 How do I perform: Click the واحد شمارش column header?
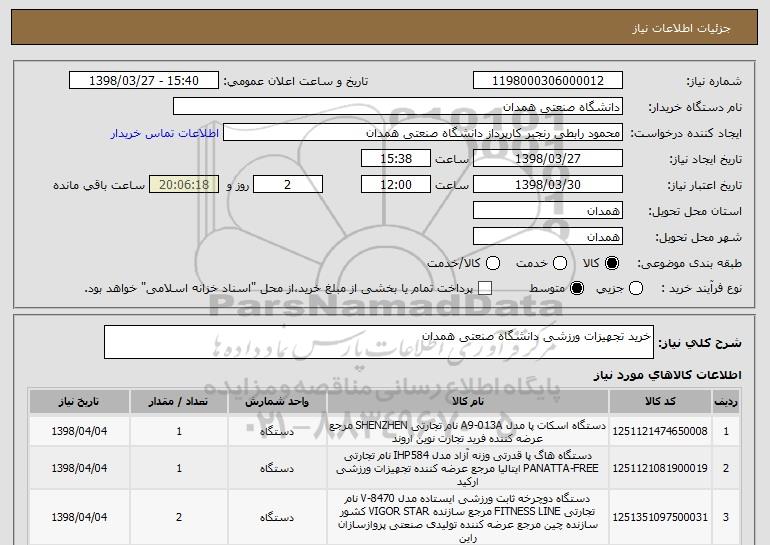tap(277, 402)
